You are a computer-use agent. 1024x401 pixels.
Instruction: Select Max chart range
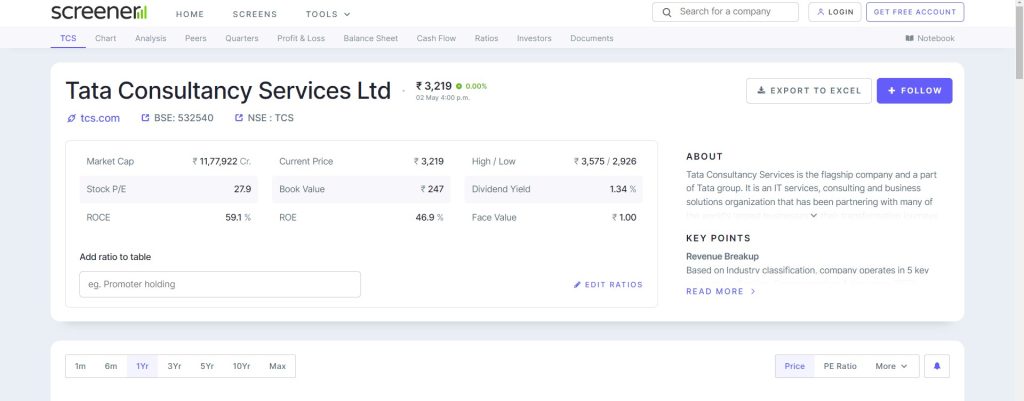pos(278,366)
